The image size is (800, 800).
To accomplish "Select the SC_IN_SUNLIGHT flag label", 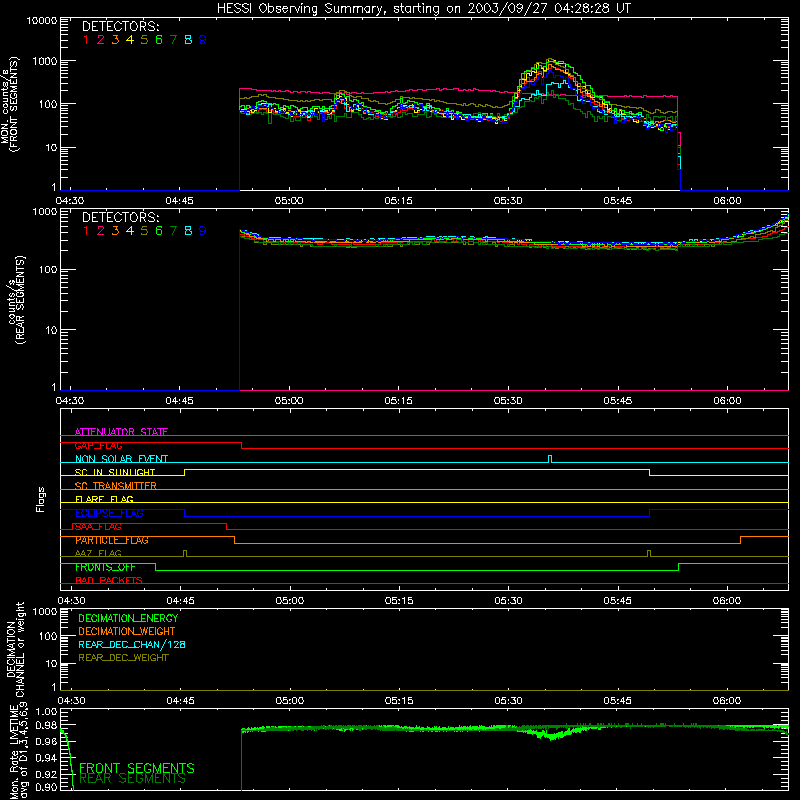I will pos(115,472).
